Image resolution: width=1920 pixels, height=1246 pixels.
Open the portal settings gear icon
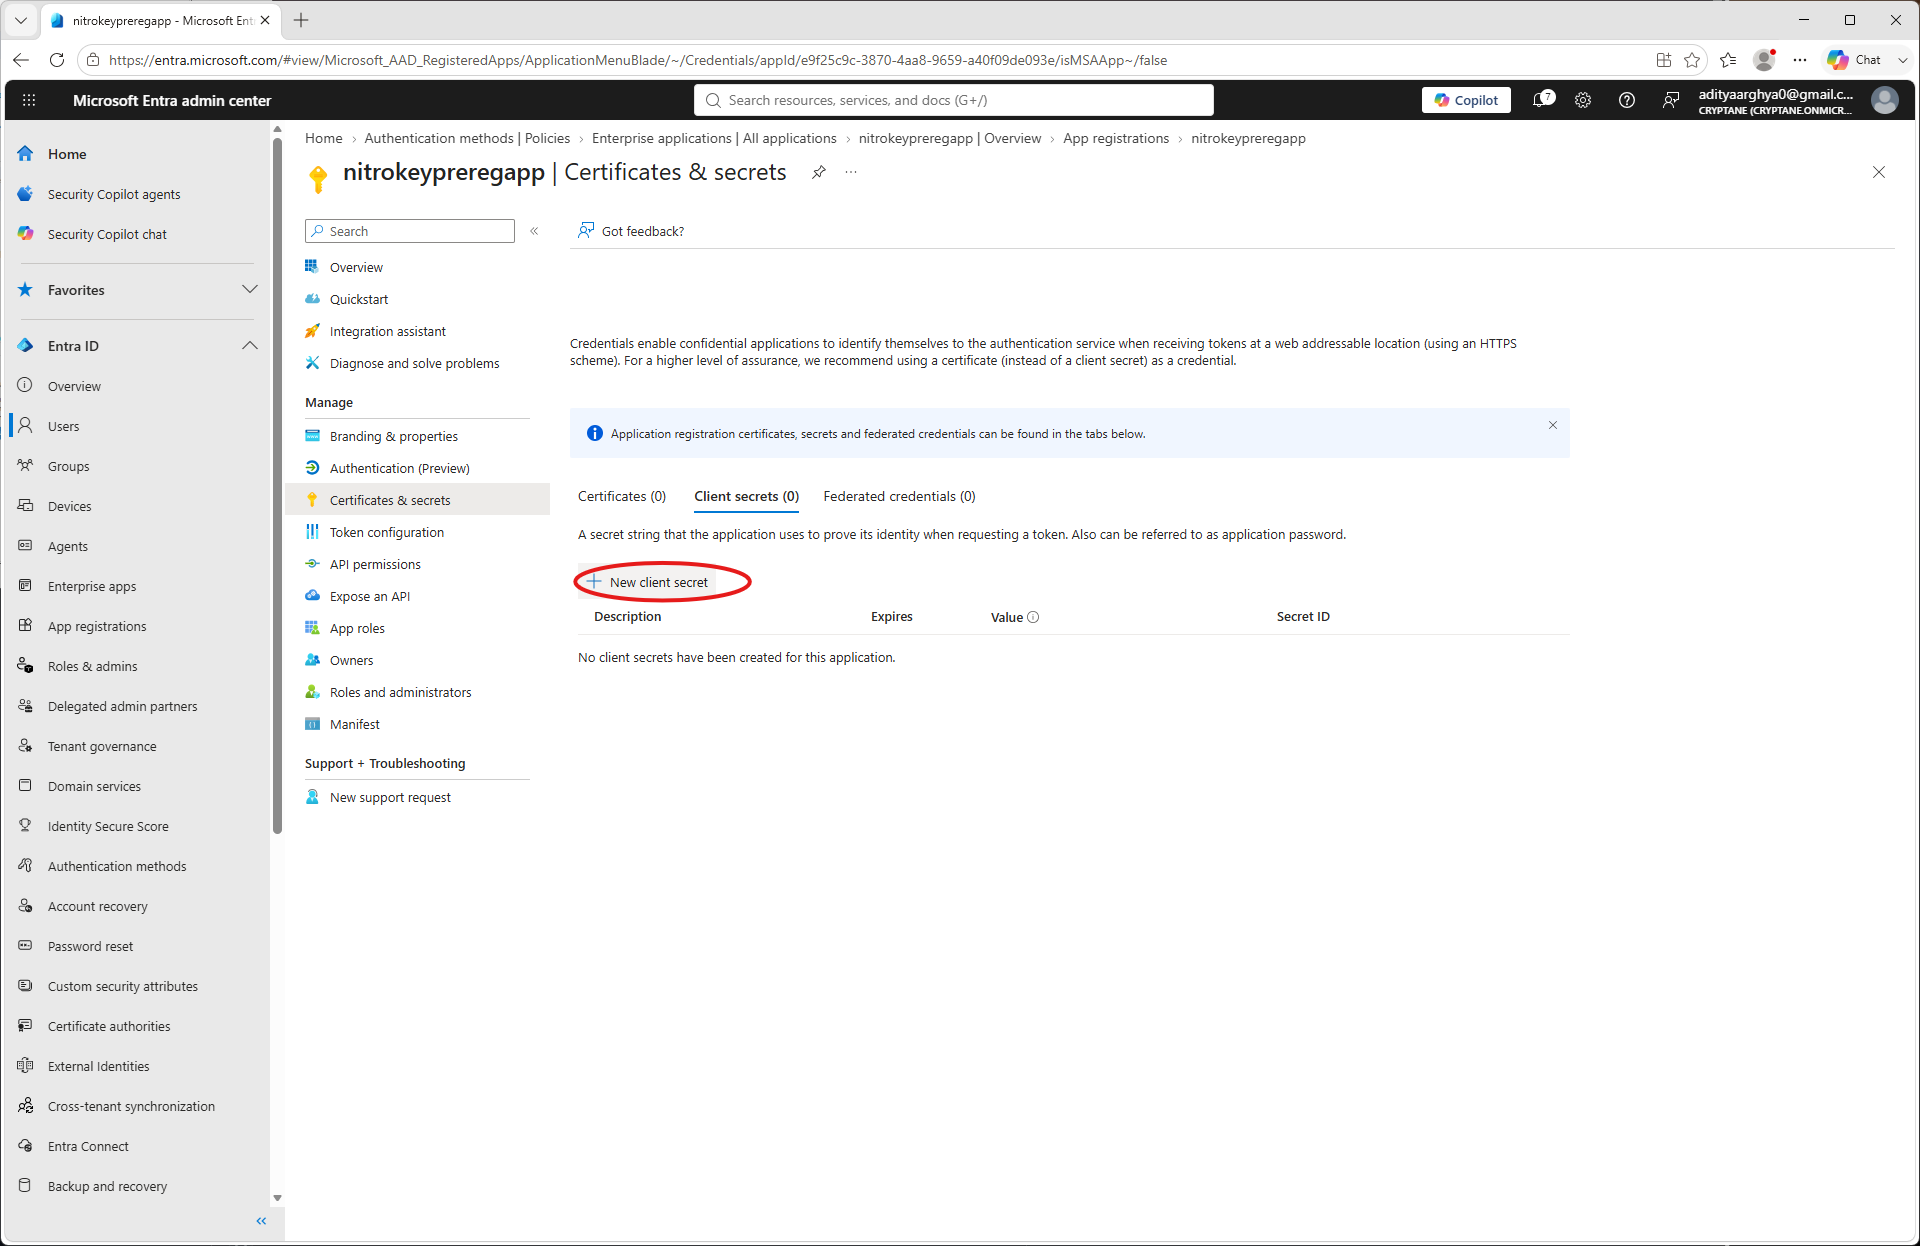click(1583, 100)
